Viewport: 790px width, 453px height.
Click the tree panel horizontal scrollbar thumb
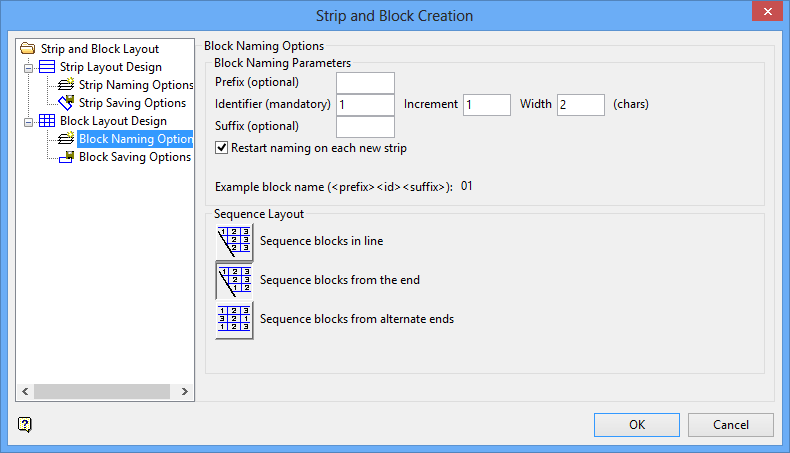(x=100, y=391)
